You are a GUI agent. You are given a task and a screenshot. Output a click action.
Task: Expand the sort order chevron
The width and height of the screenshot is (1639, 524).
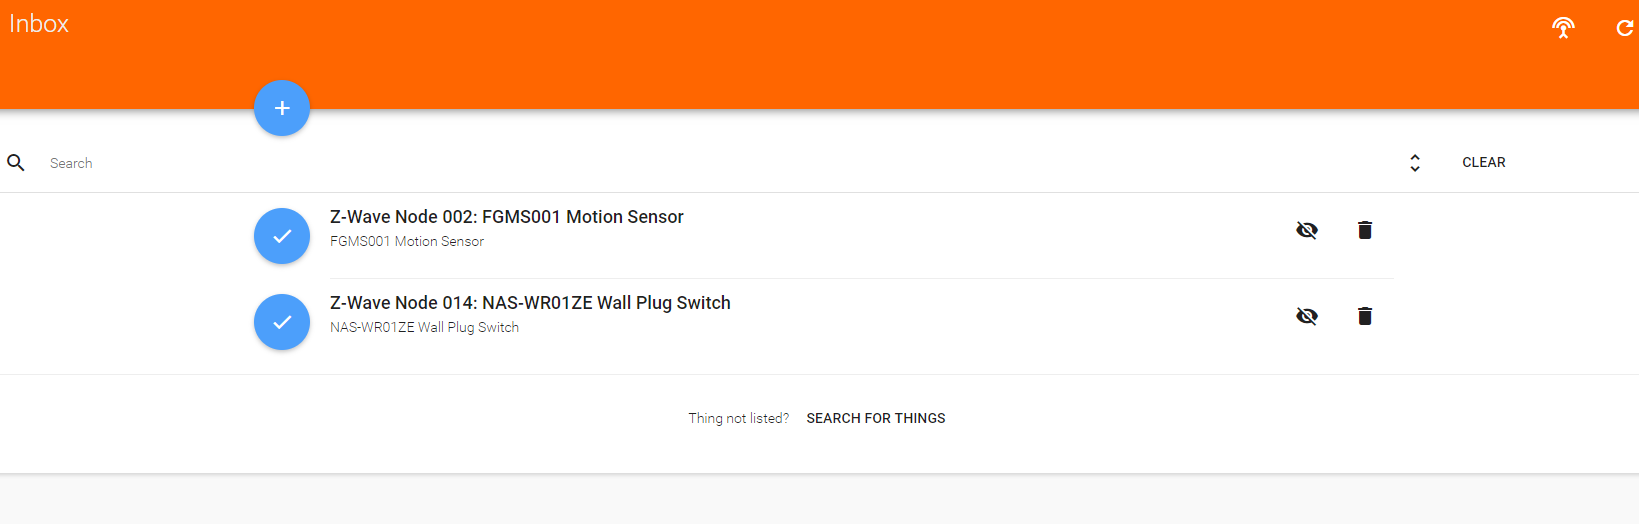click(x=1415, y=163)
